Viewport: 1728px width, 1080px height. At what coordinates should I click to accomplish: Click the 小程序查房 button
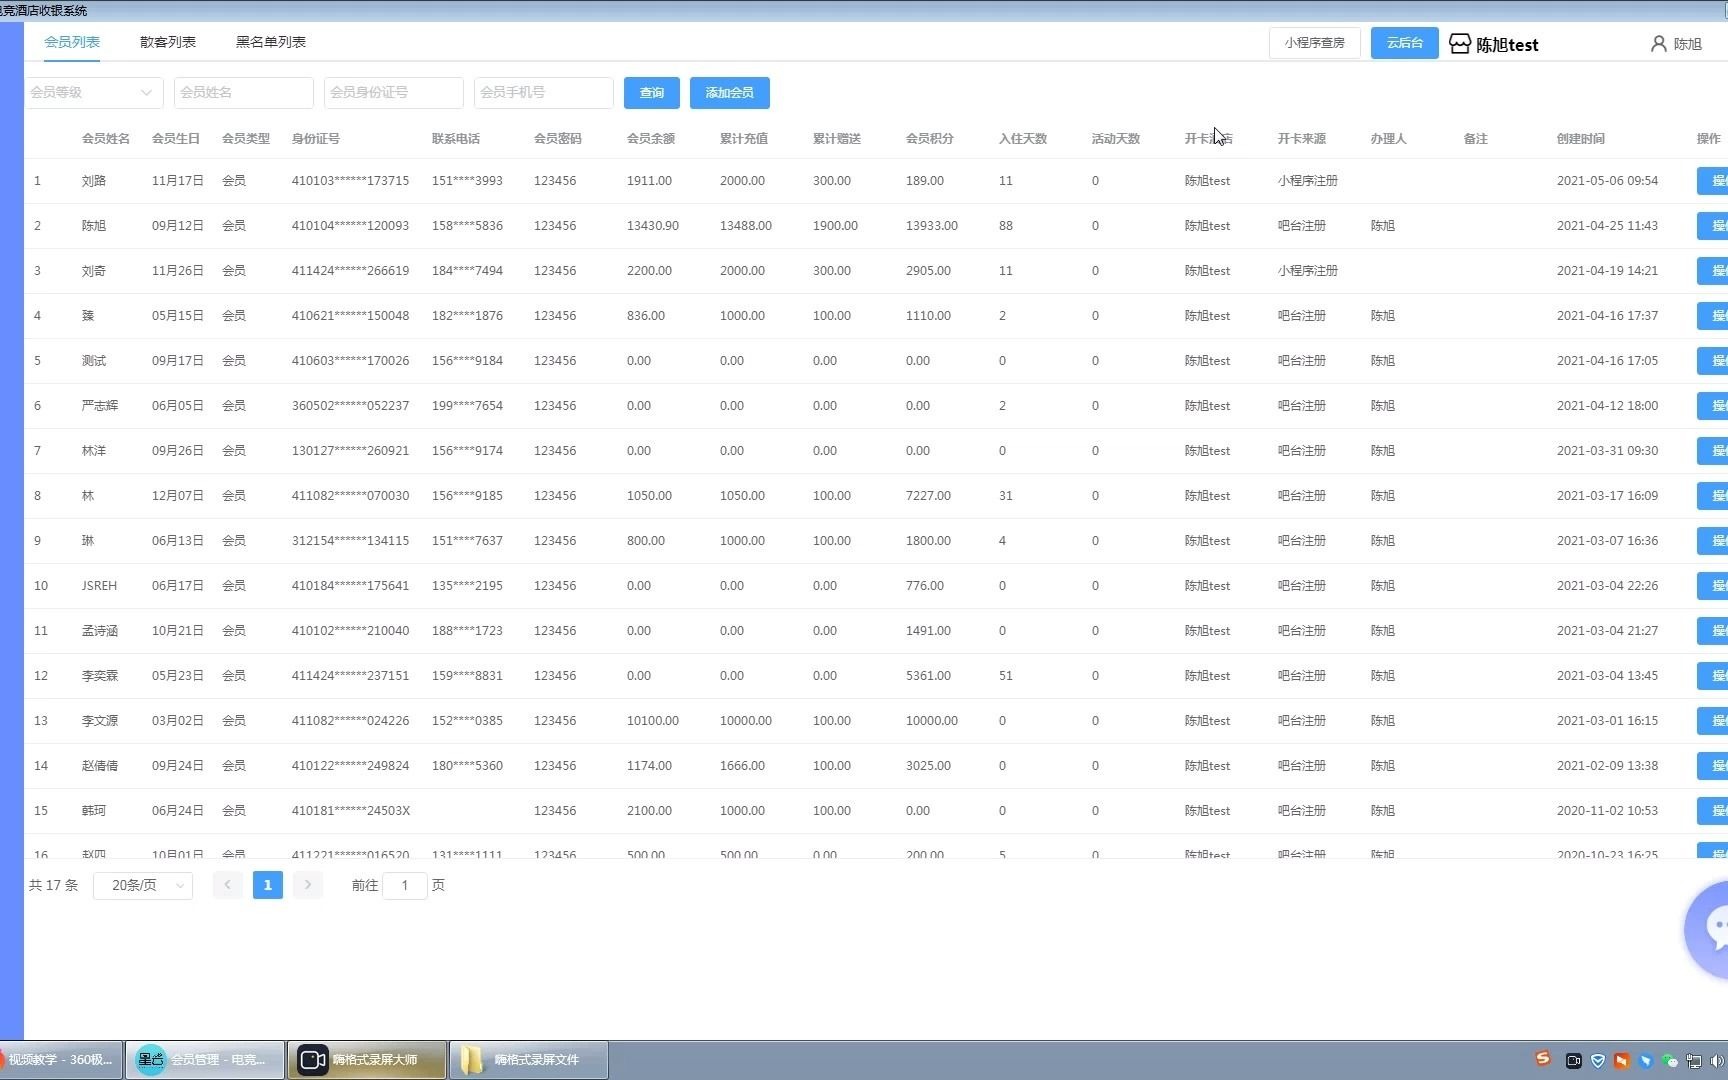[1315, 43]
